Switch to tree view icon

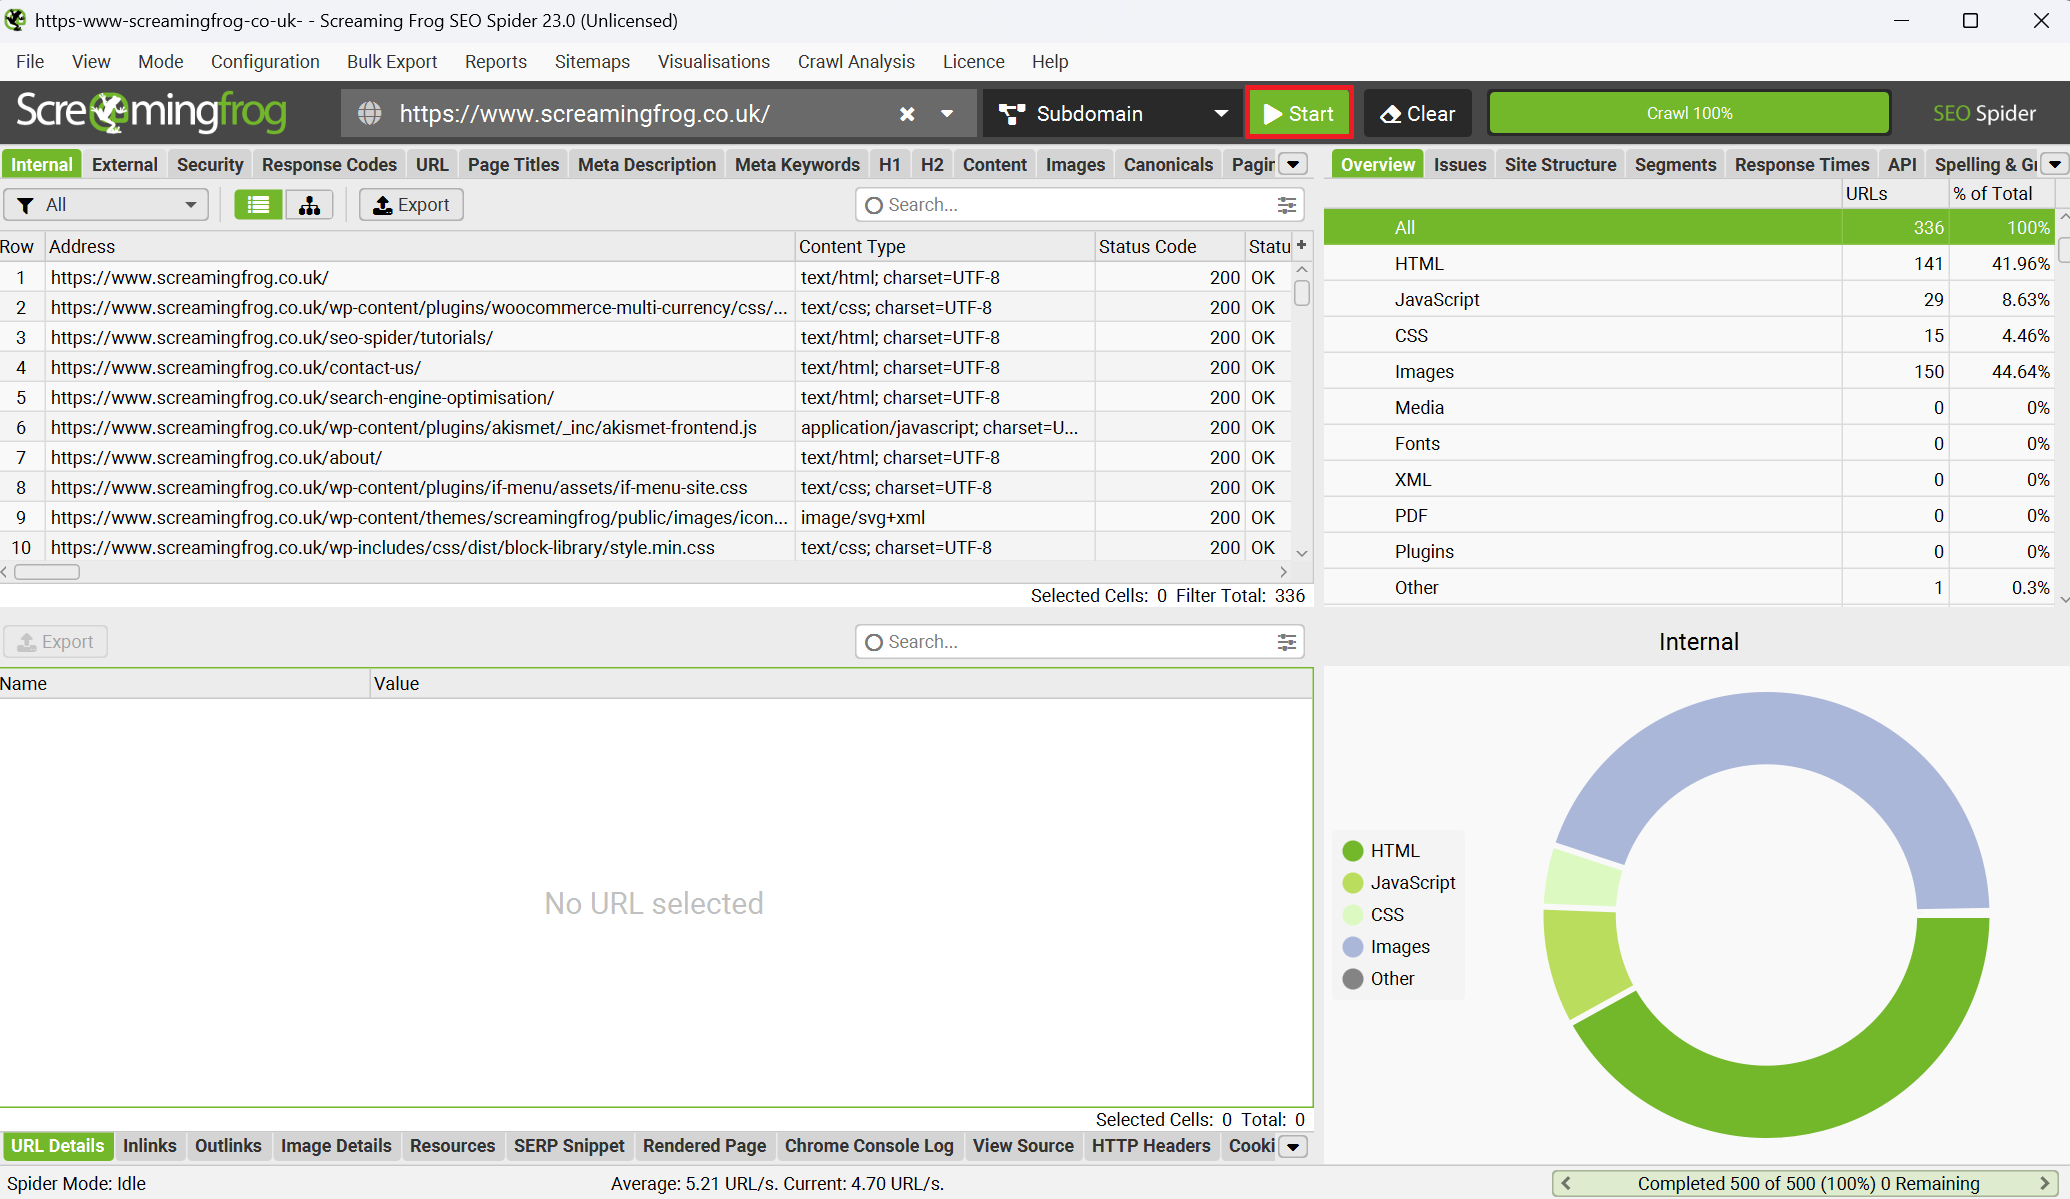point(309,205)
